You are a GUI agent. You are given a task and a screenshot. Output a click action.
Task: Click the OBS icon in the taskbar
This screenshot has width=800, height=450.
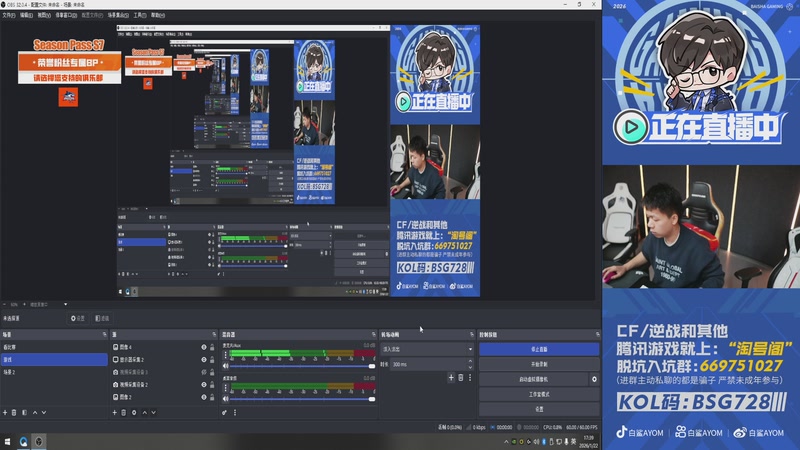coord(39,441)
